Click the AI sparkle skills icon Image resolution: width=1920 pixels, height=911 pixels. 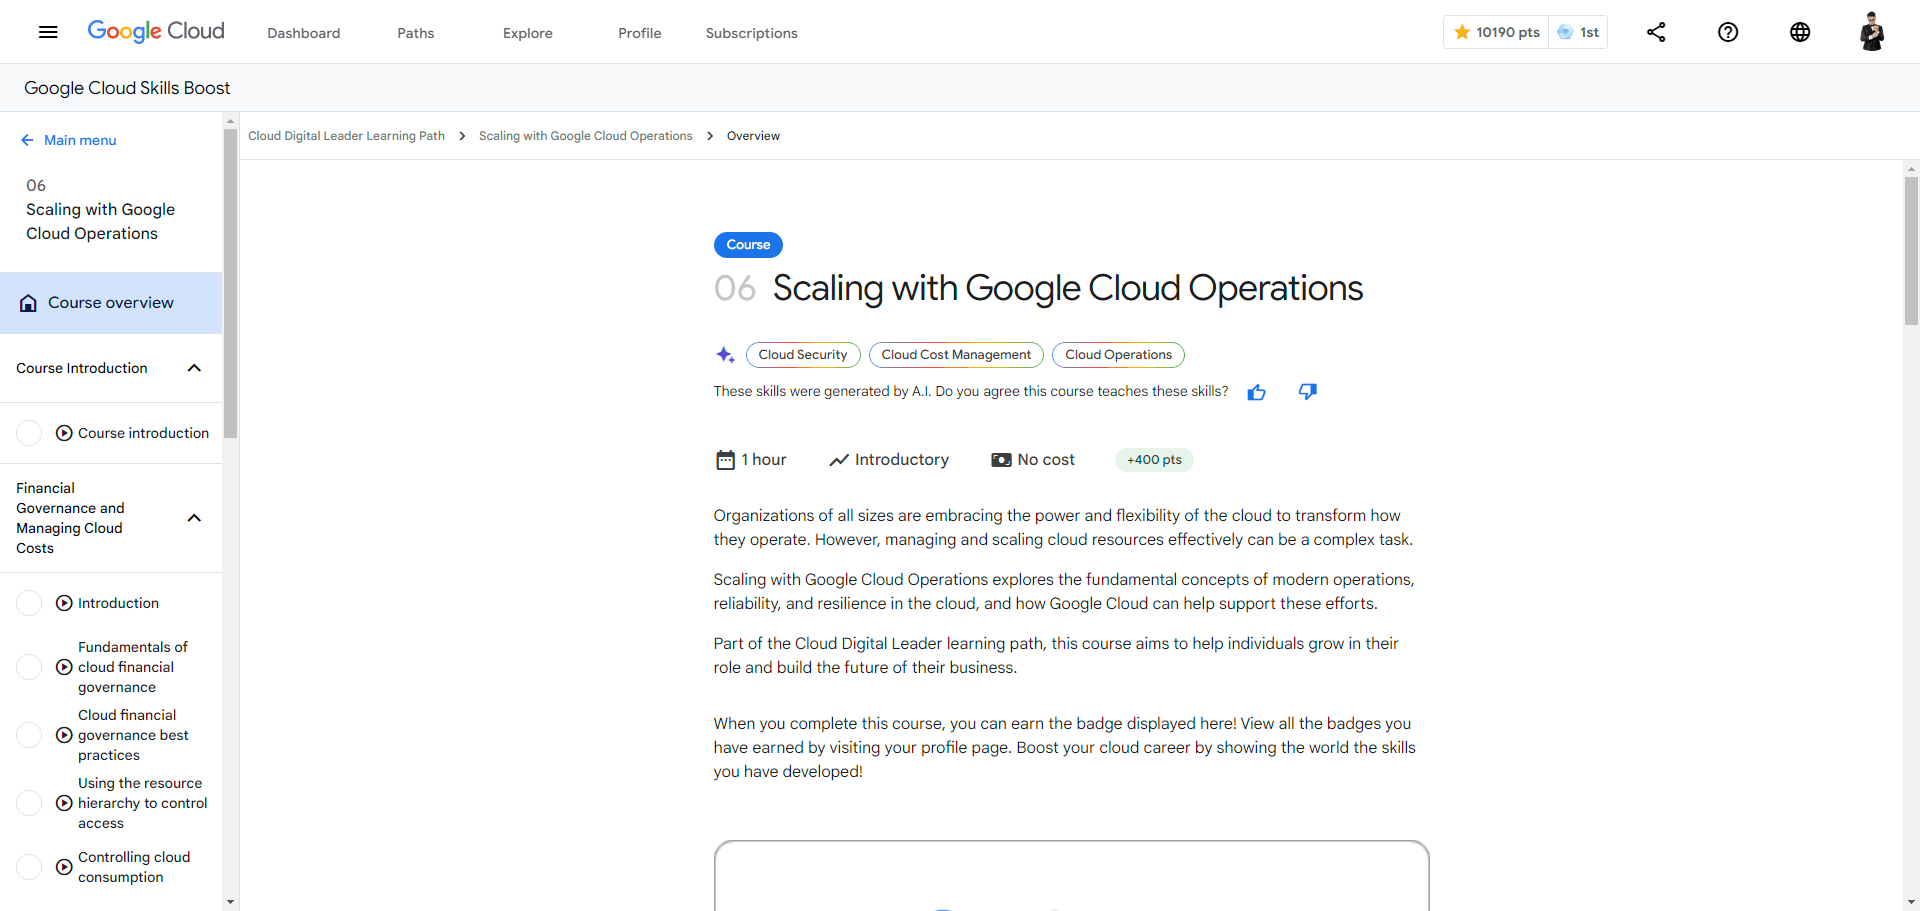point(725,355)
